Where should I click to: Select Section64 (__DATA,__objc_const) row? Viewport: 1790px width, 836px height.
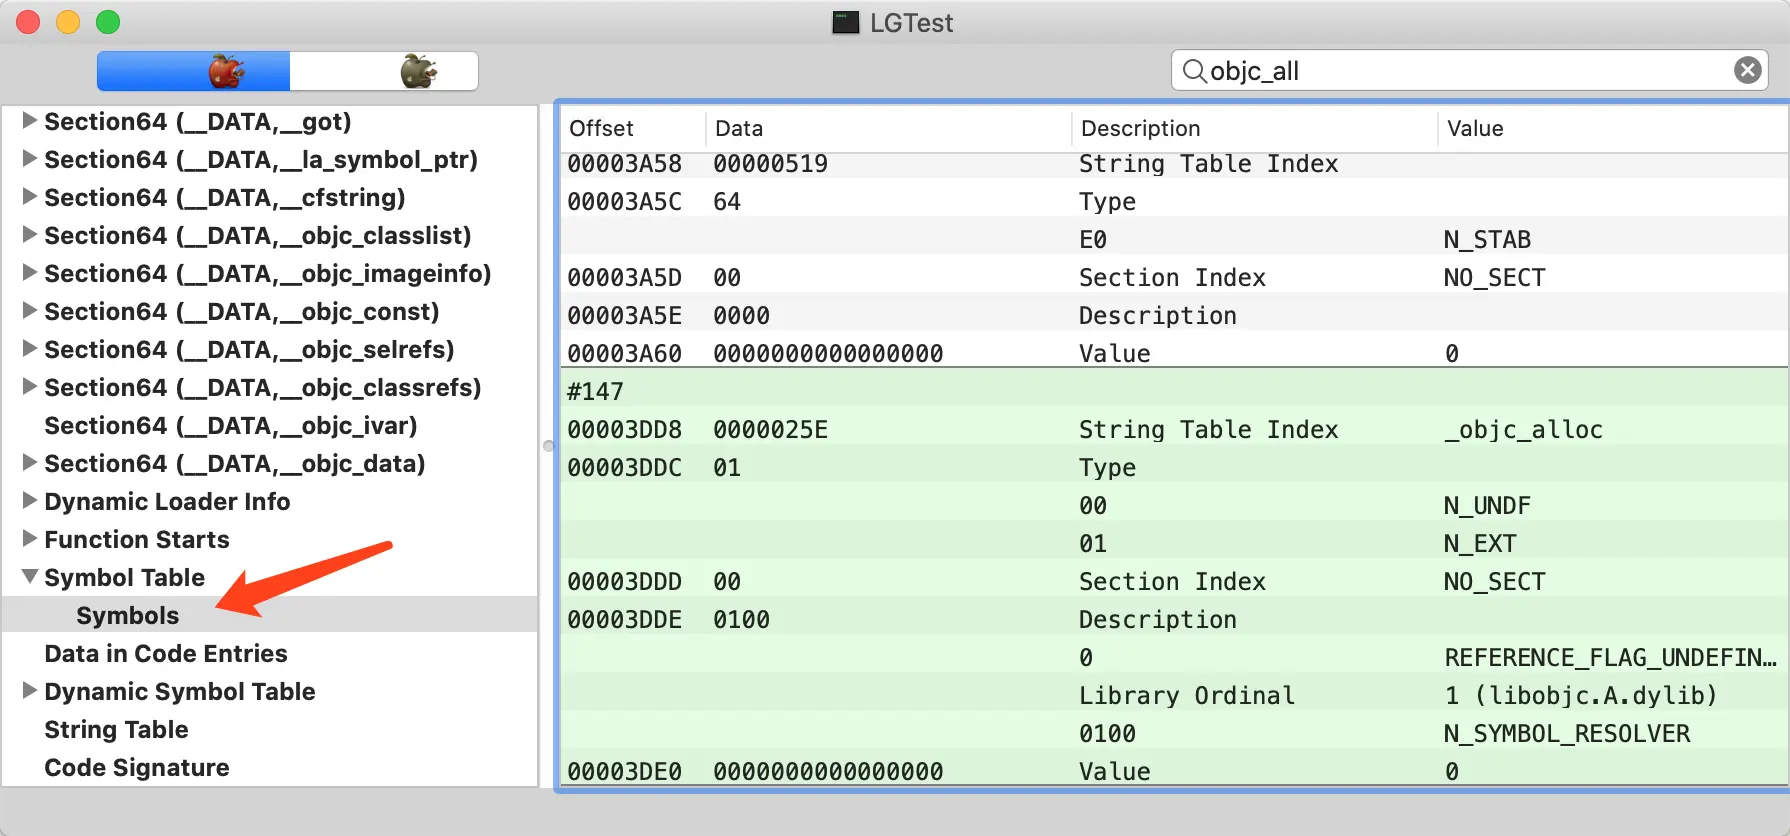point(242,312)
